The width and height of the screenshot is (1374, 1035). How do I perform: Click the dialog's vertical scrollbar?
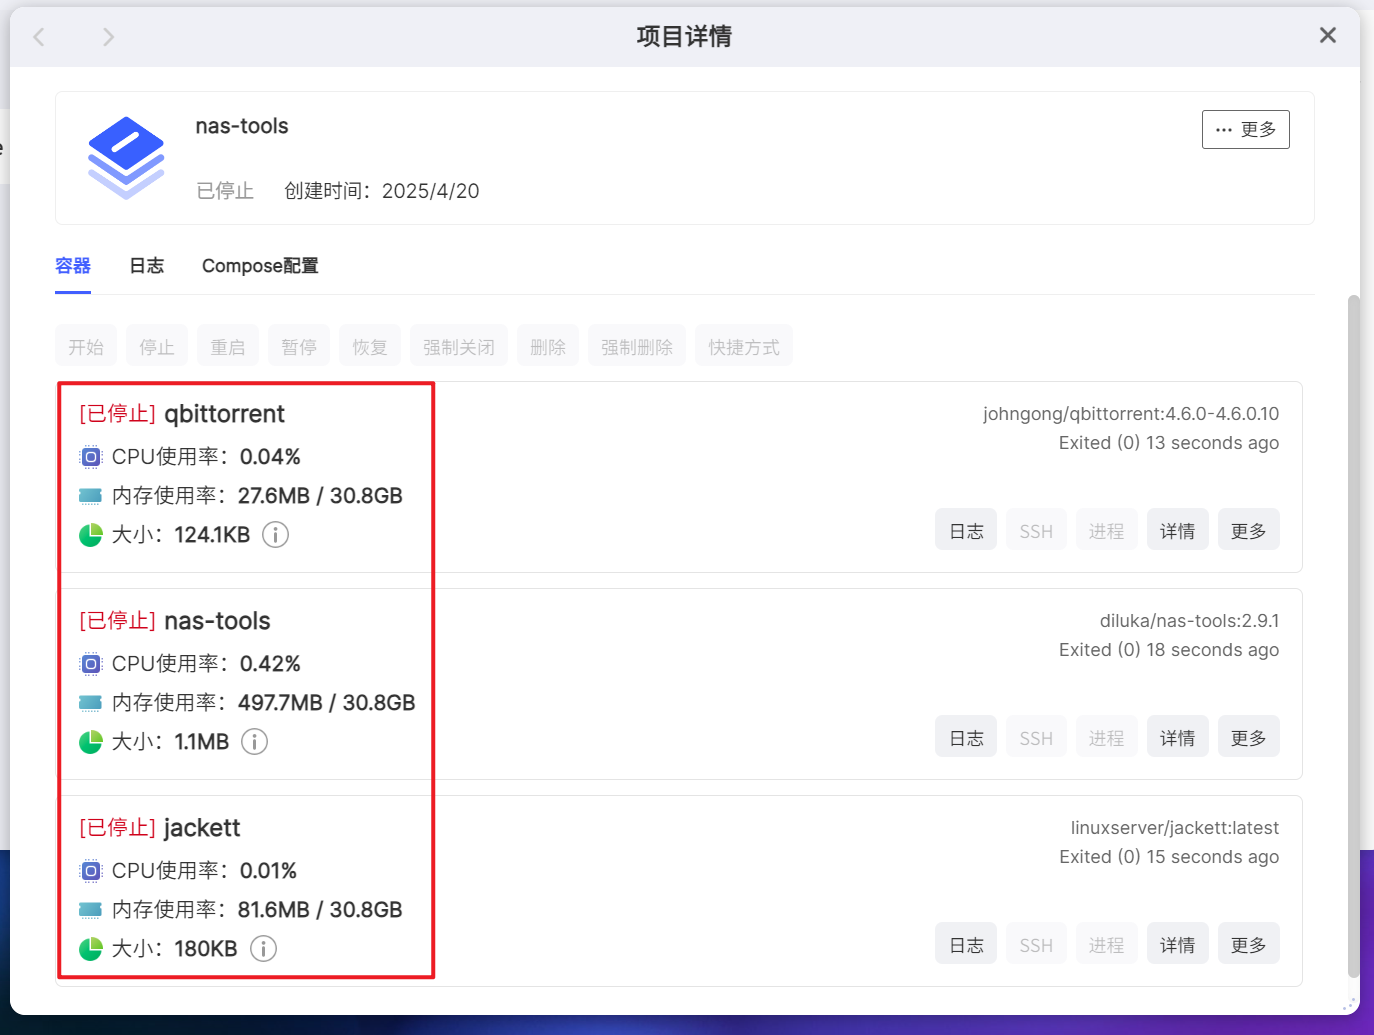(x=1354, y=636)
